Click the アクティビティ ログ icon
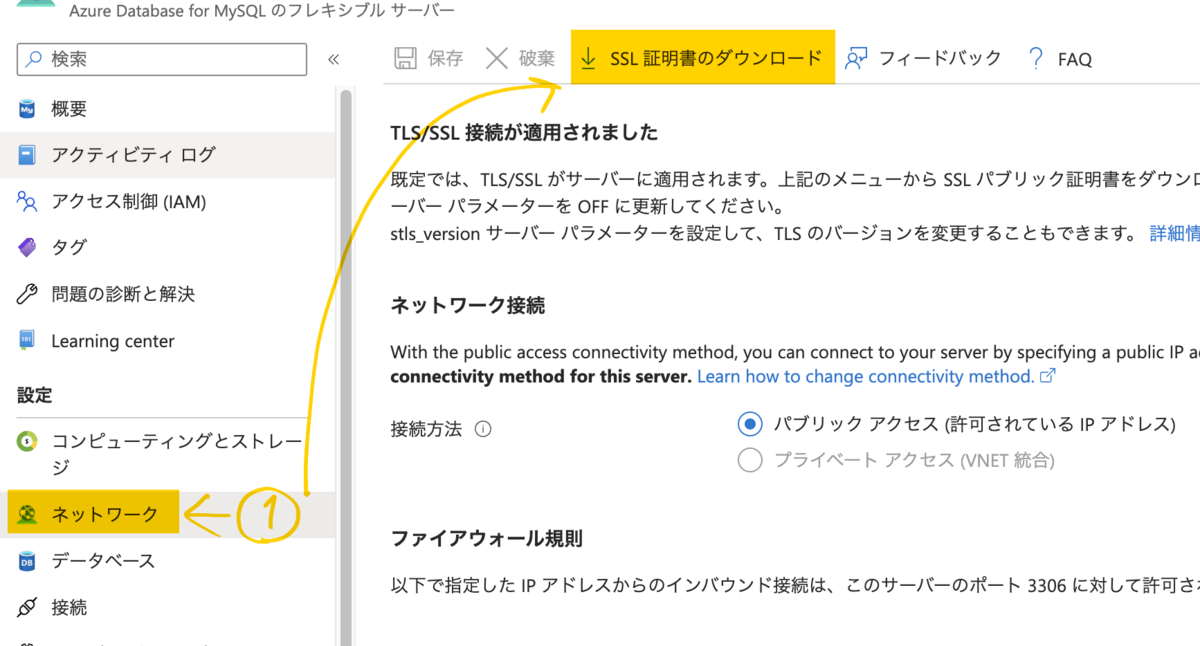The height and width of the screenshot is (646, 1200). [x=27, y=154]
